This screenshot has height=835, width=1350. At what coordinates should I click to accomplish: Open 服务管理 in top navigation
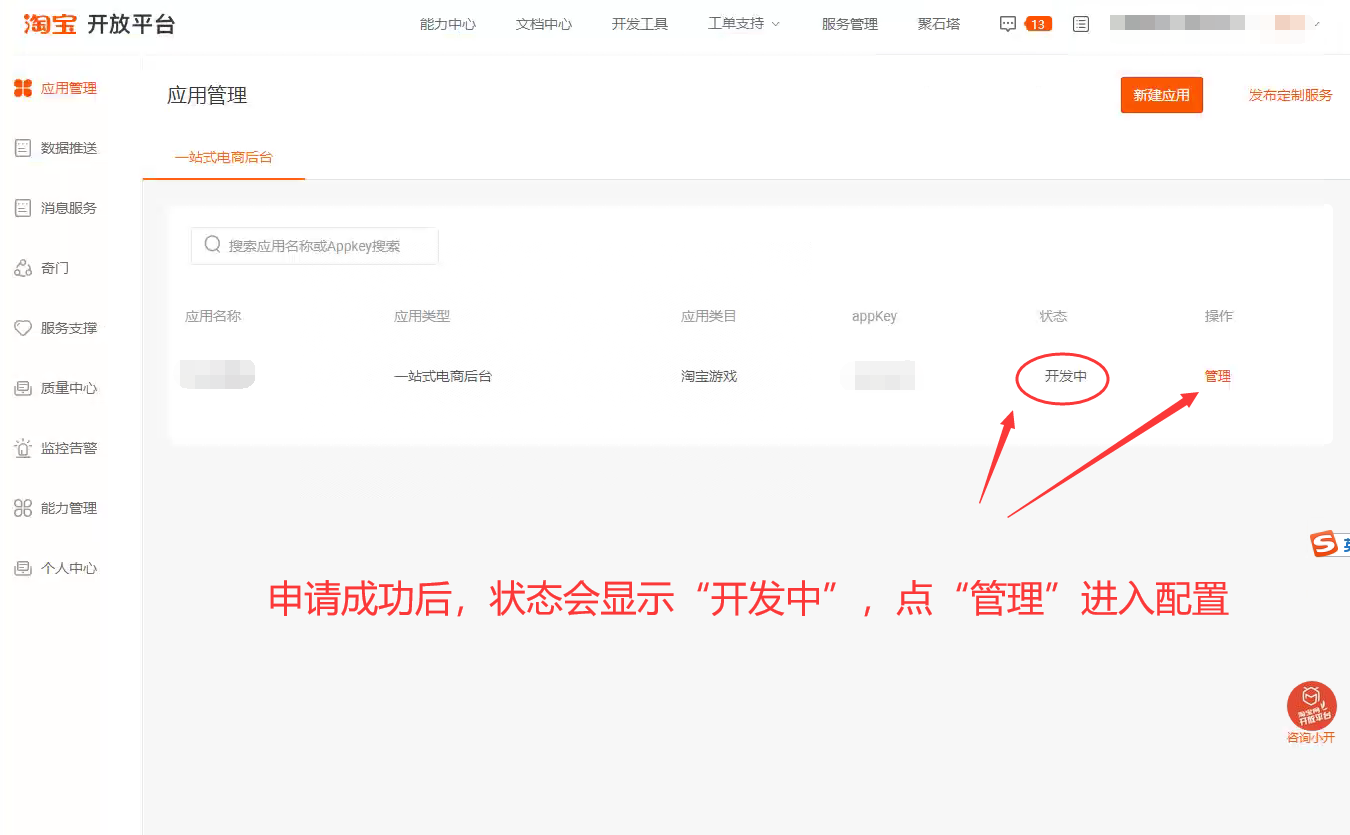[x=850, y=24]
